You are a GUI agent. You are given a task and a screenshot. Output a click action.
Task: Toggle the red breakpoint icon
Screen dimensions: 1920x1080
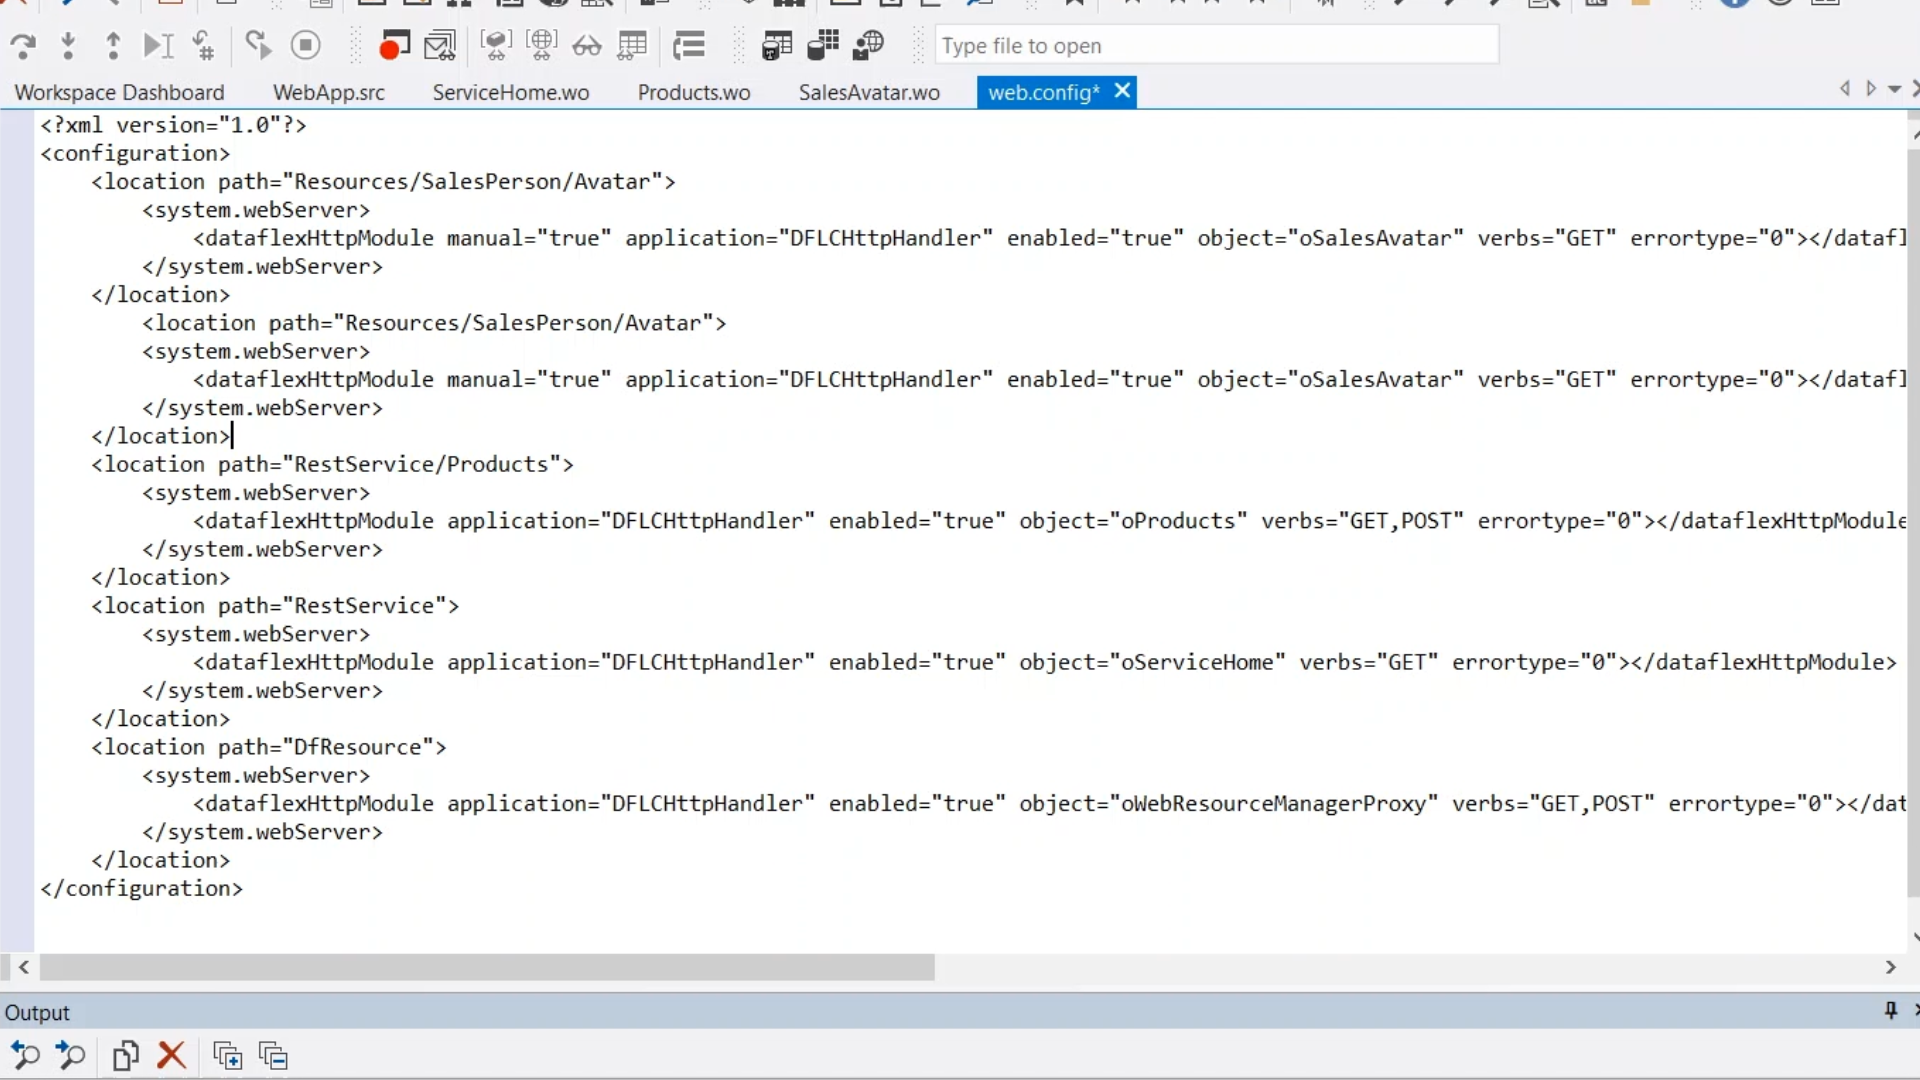(x=394, y=46)
